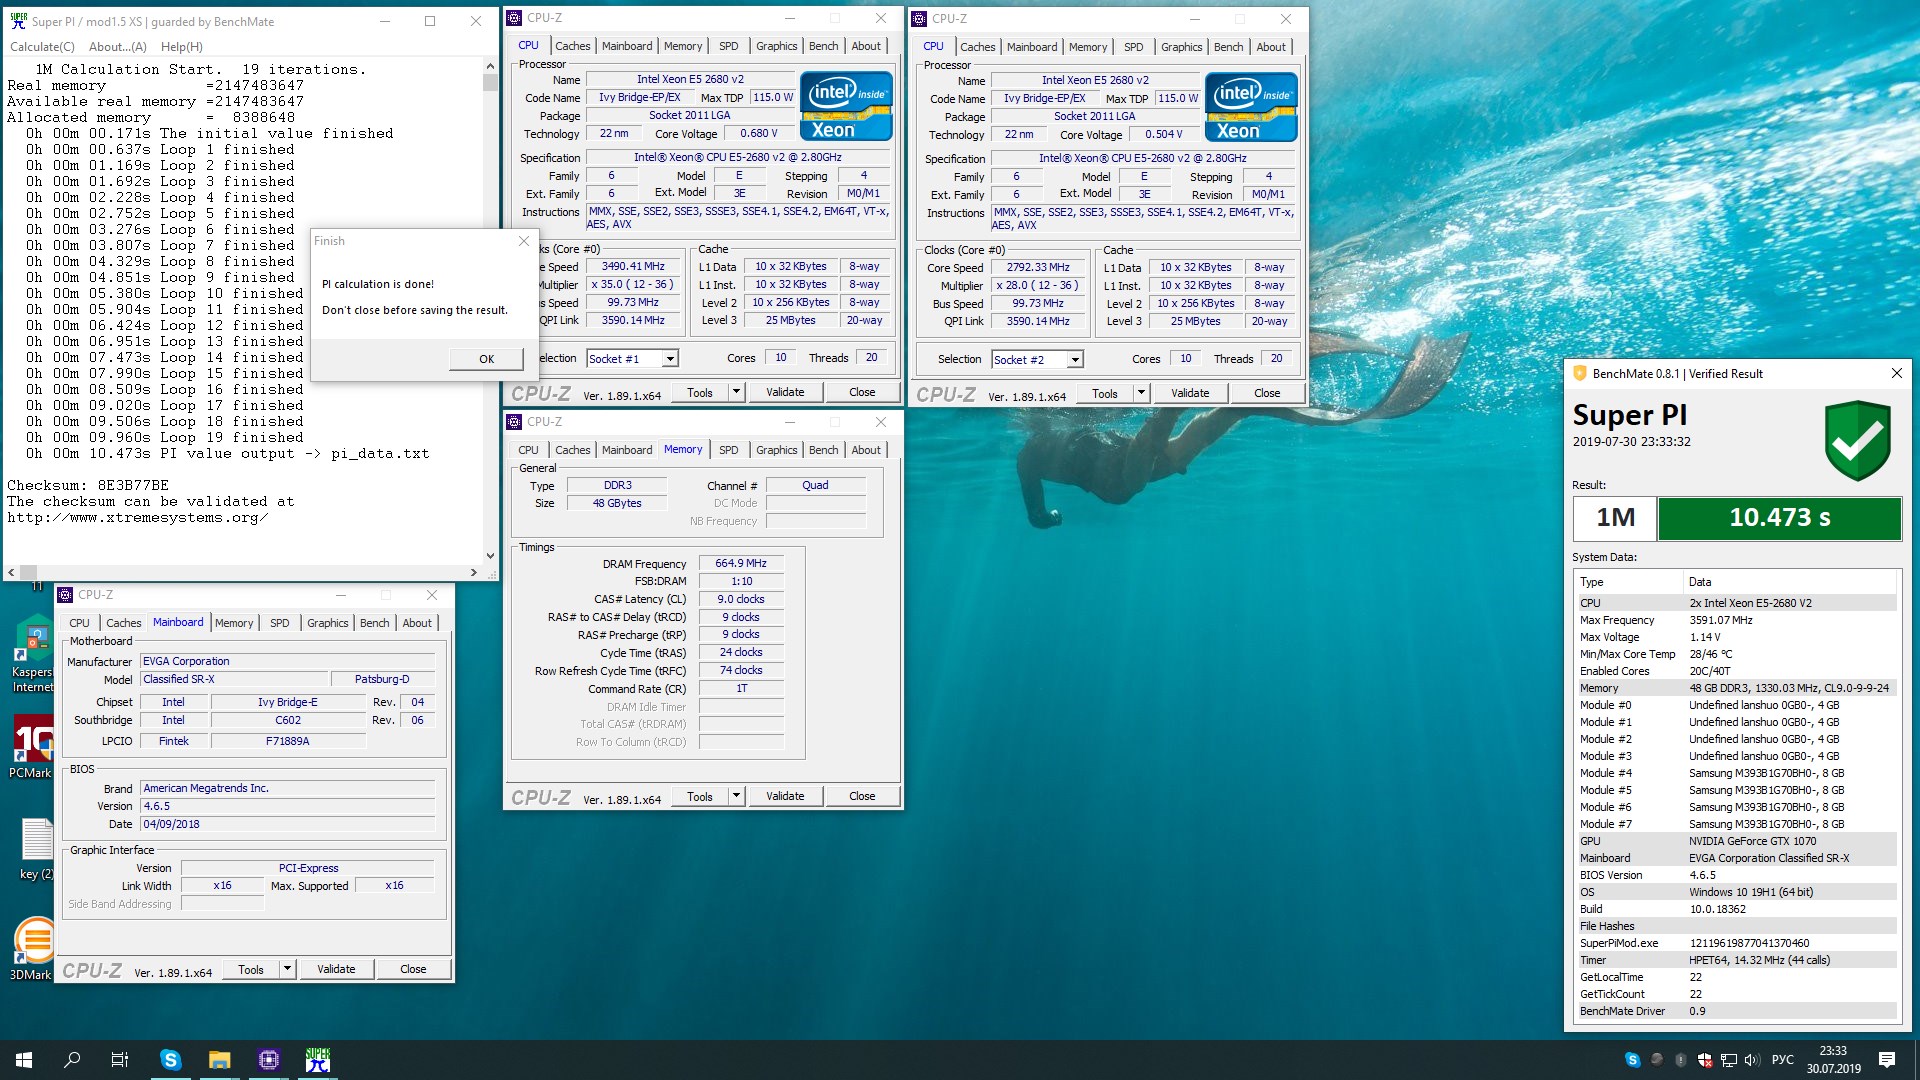Open File Explorer from the taskbar

(x=220, y=1059)
